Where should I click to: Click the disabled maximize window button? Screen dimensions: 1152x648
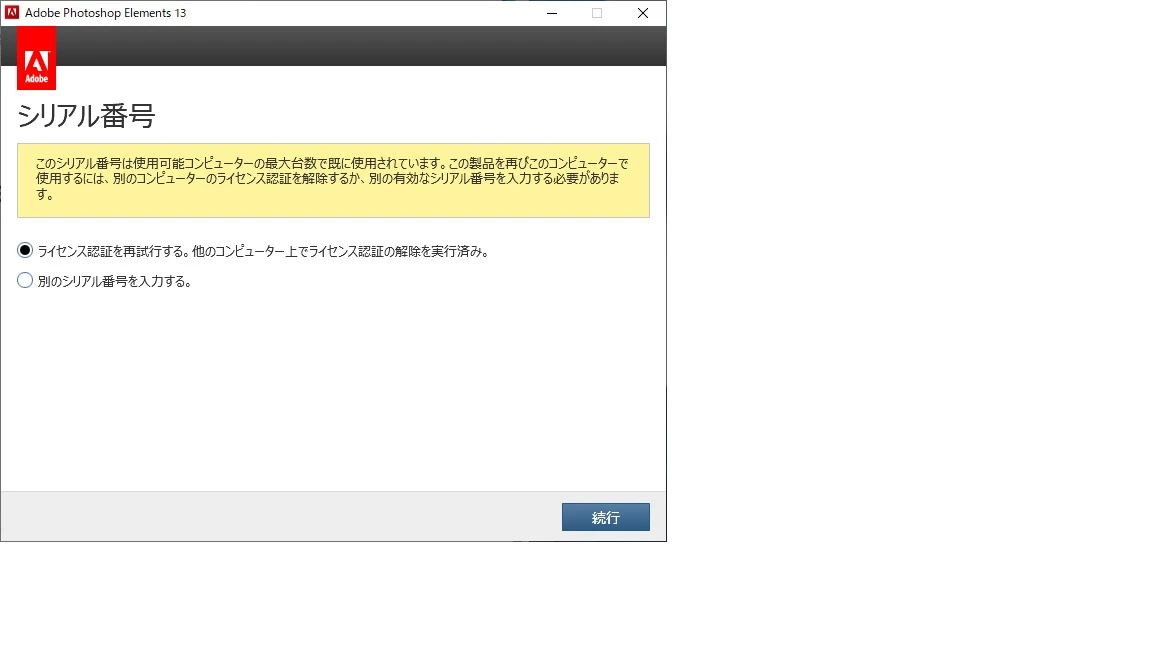click(597, 13)
